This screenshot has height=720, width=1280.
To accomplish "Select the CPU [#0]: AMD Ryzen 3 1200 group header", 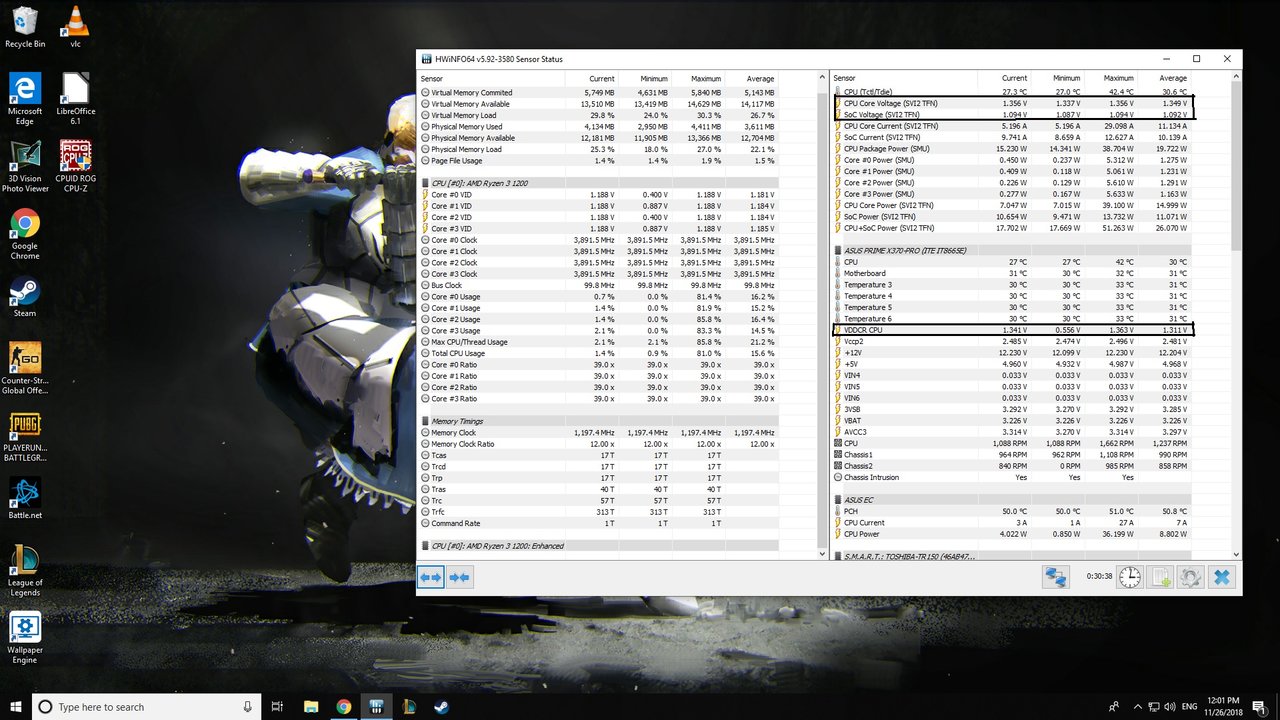I will pyautogui.click(x=598, y=183).
